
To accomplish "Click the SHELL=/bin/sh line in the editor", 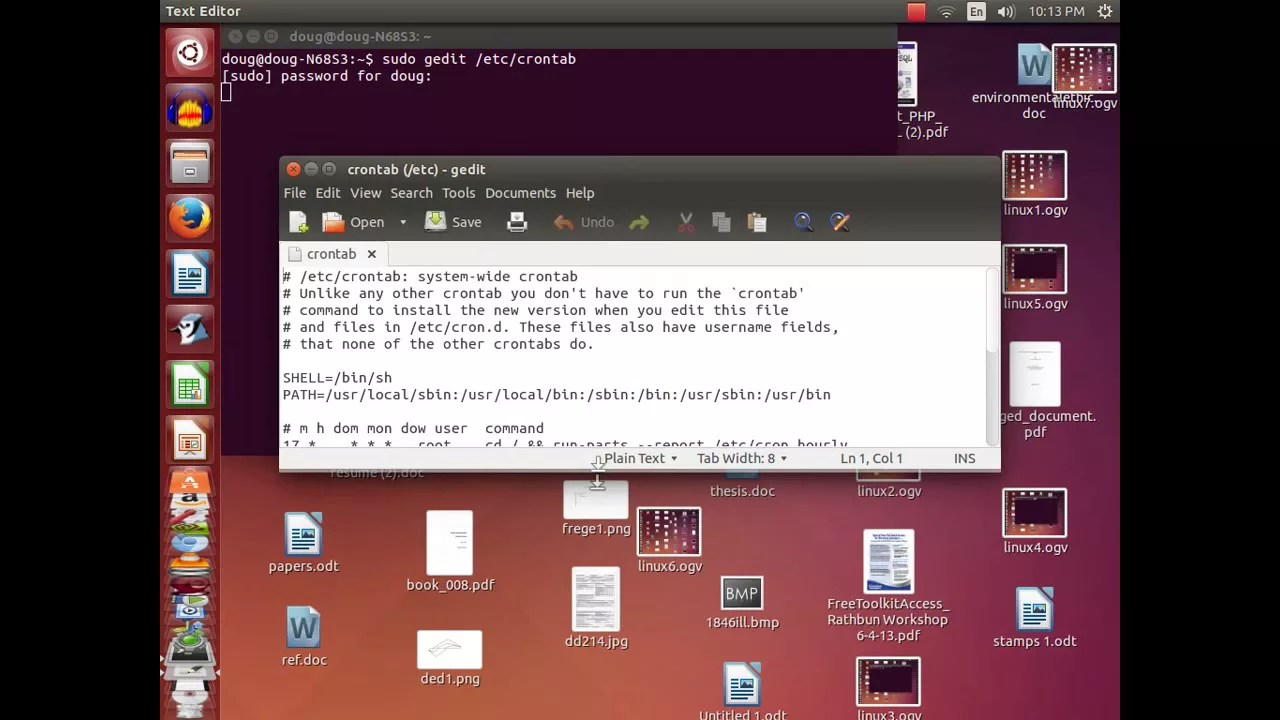I will click(337, 378).
